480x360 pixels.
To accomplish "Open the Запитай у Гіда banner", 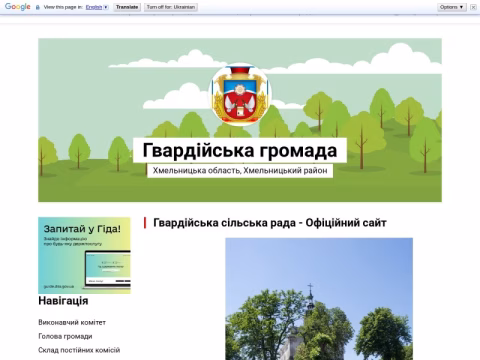I will coord(84,255).
